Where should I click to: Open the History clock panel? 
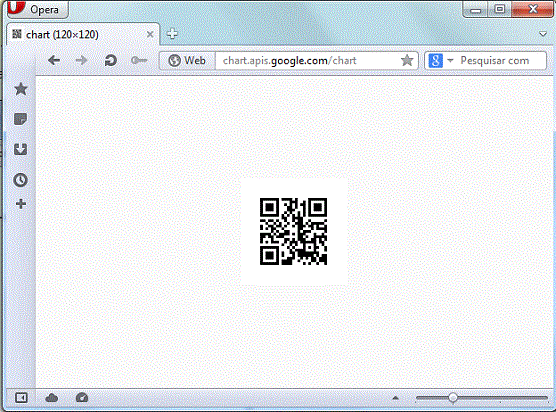pyautogui.click(x=21, y=180)
